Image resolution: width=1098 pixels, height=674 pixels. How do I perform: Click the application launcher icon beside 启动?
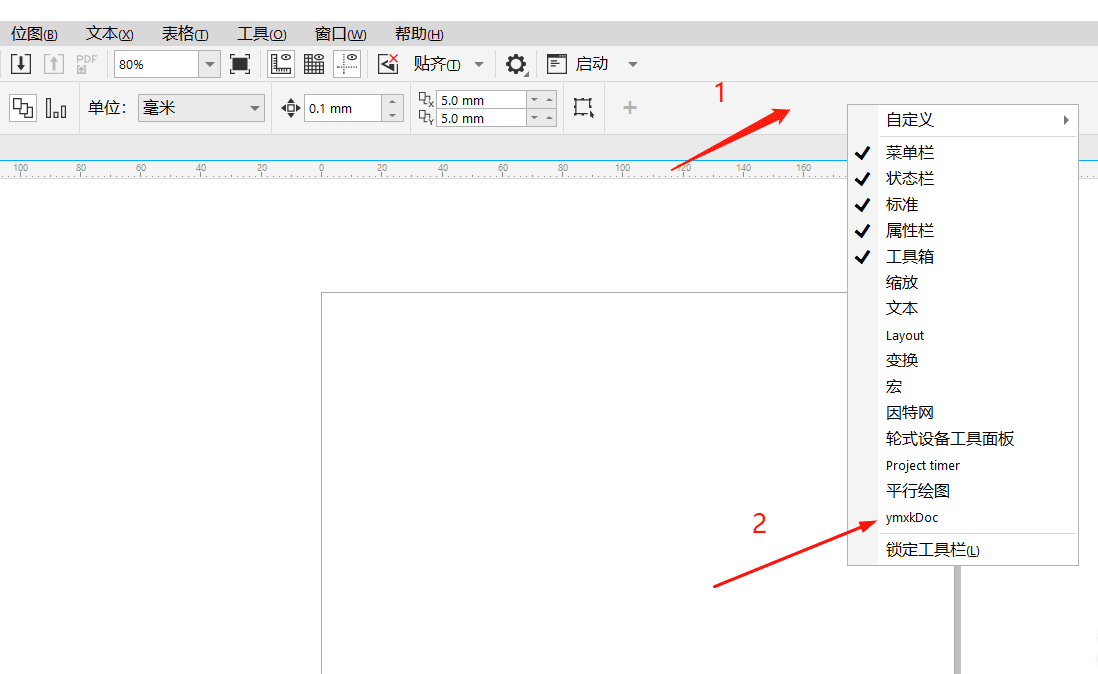557,64
